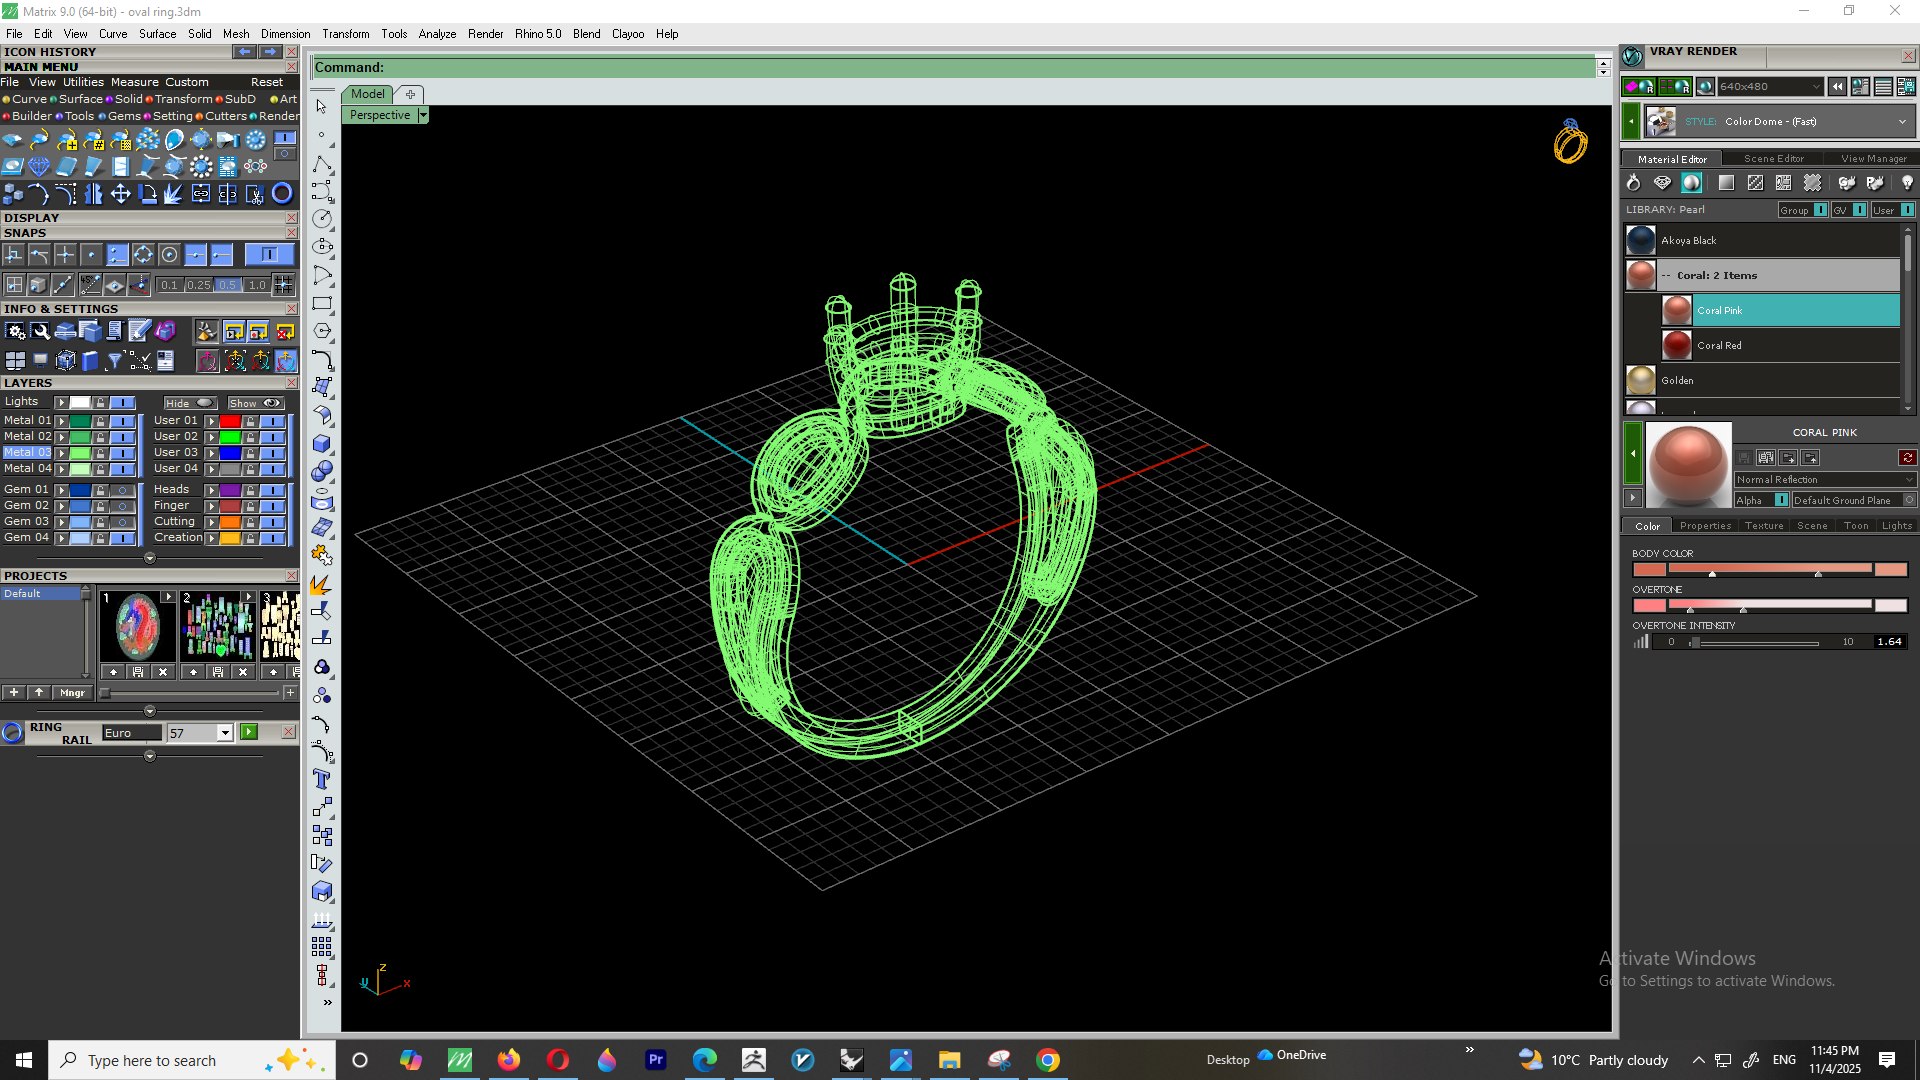The height and width of the screenshot is (1080, 1920).
Task: Switch to the Texture tab in material editor
Action: (x=1764, y=526)
